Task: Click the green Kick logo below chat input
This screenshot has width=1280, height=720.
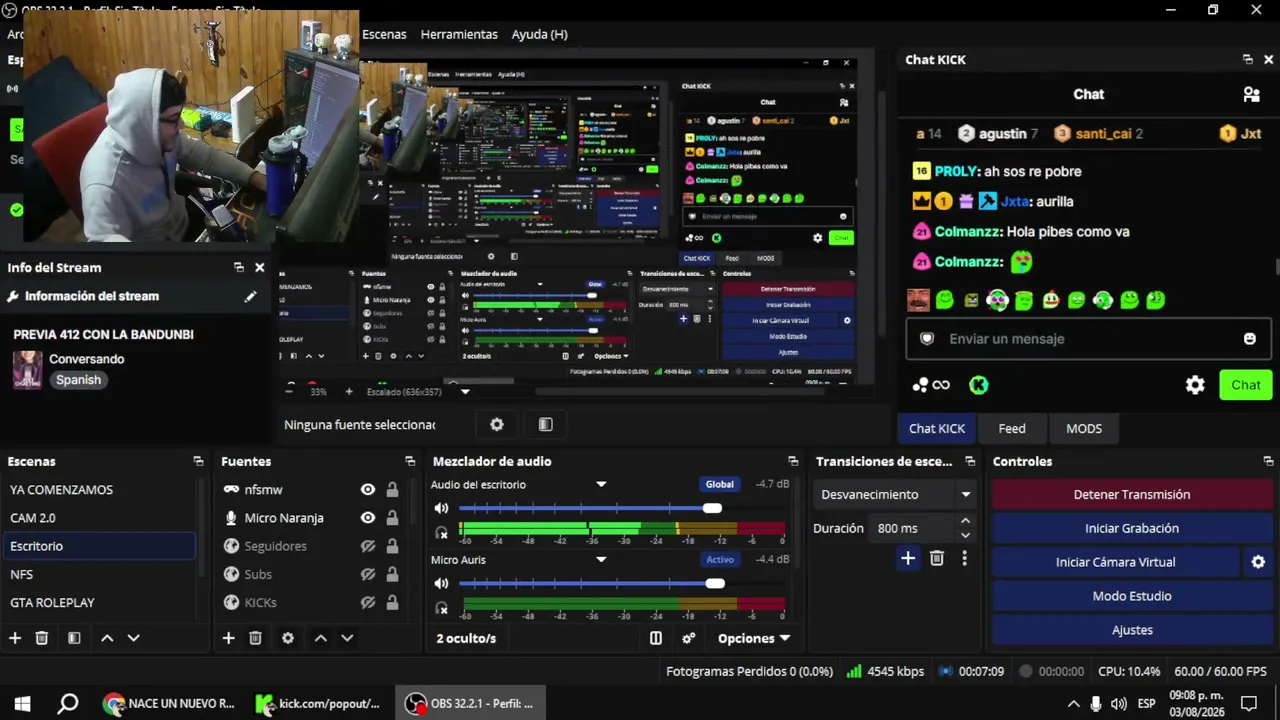Action: tap(979, 385)
